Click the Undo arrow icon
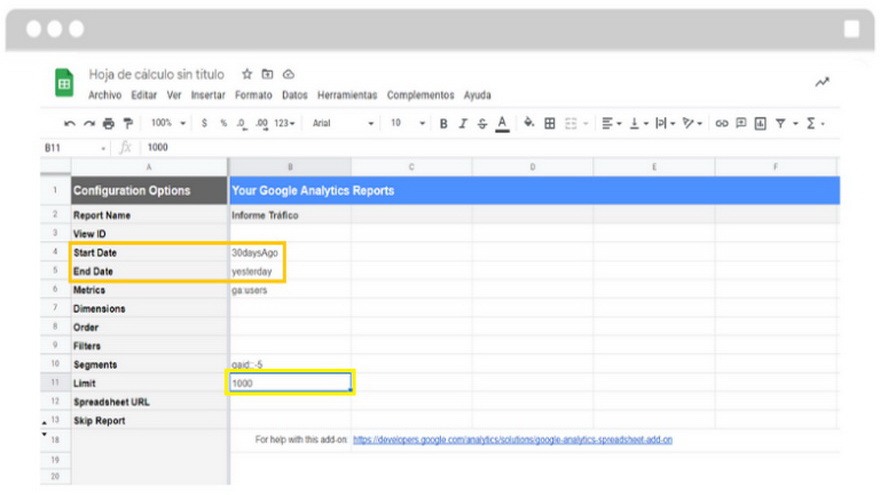The height and width of the screenshot is (495, 880). (x=70, y=123)
